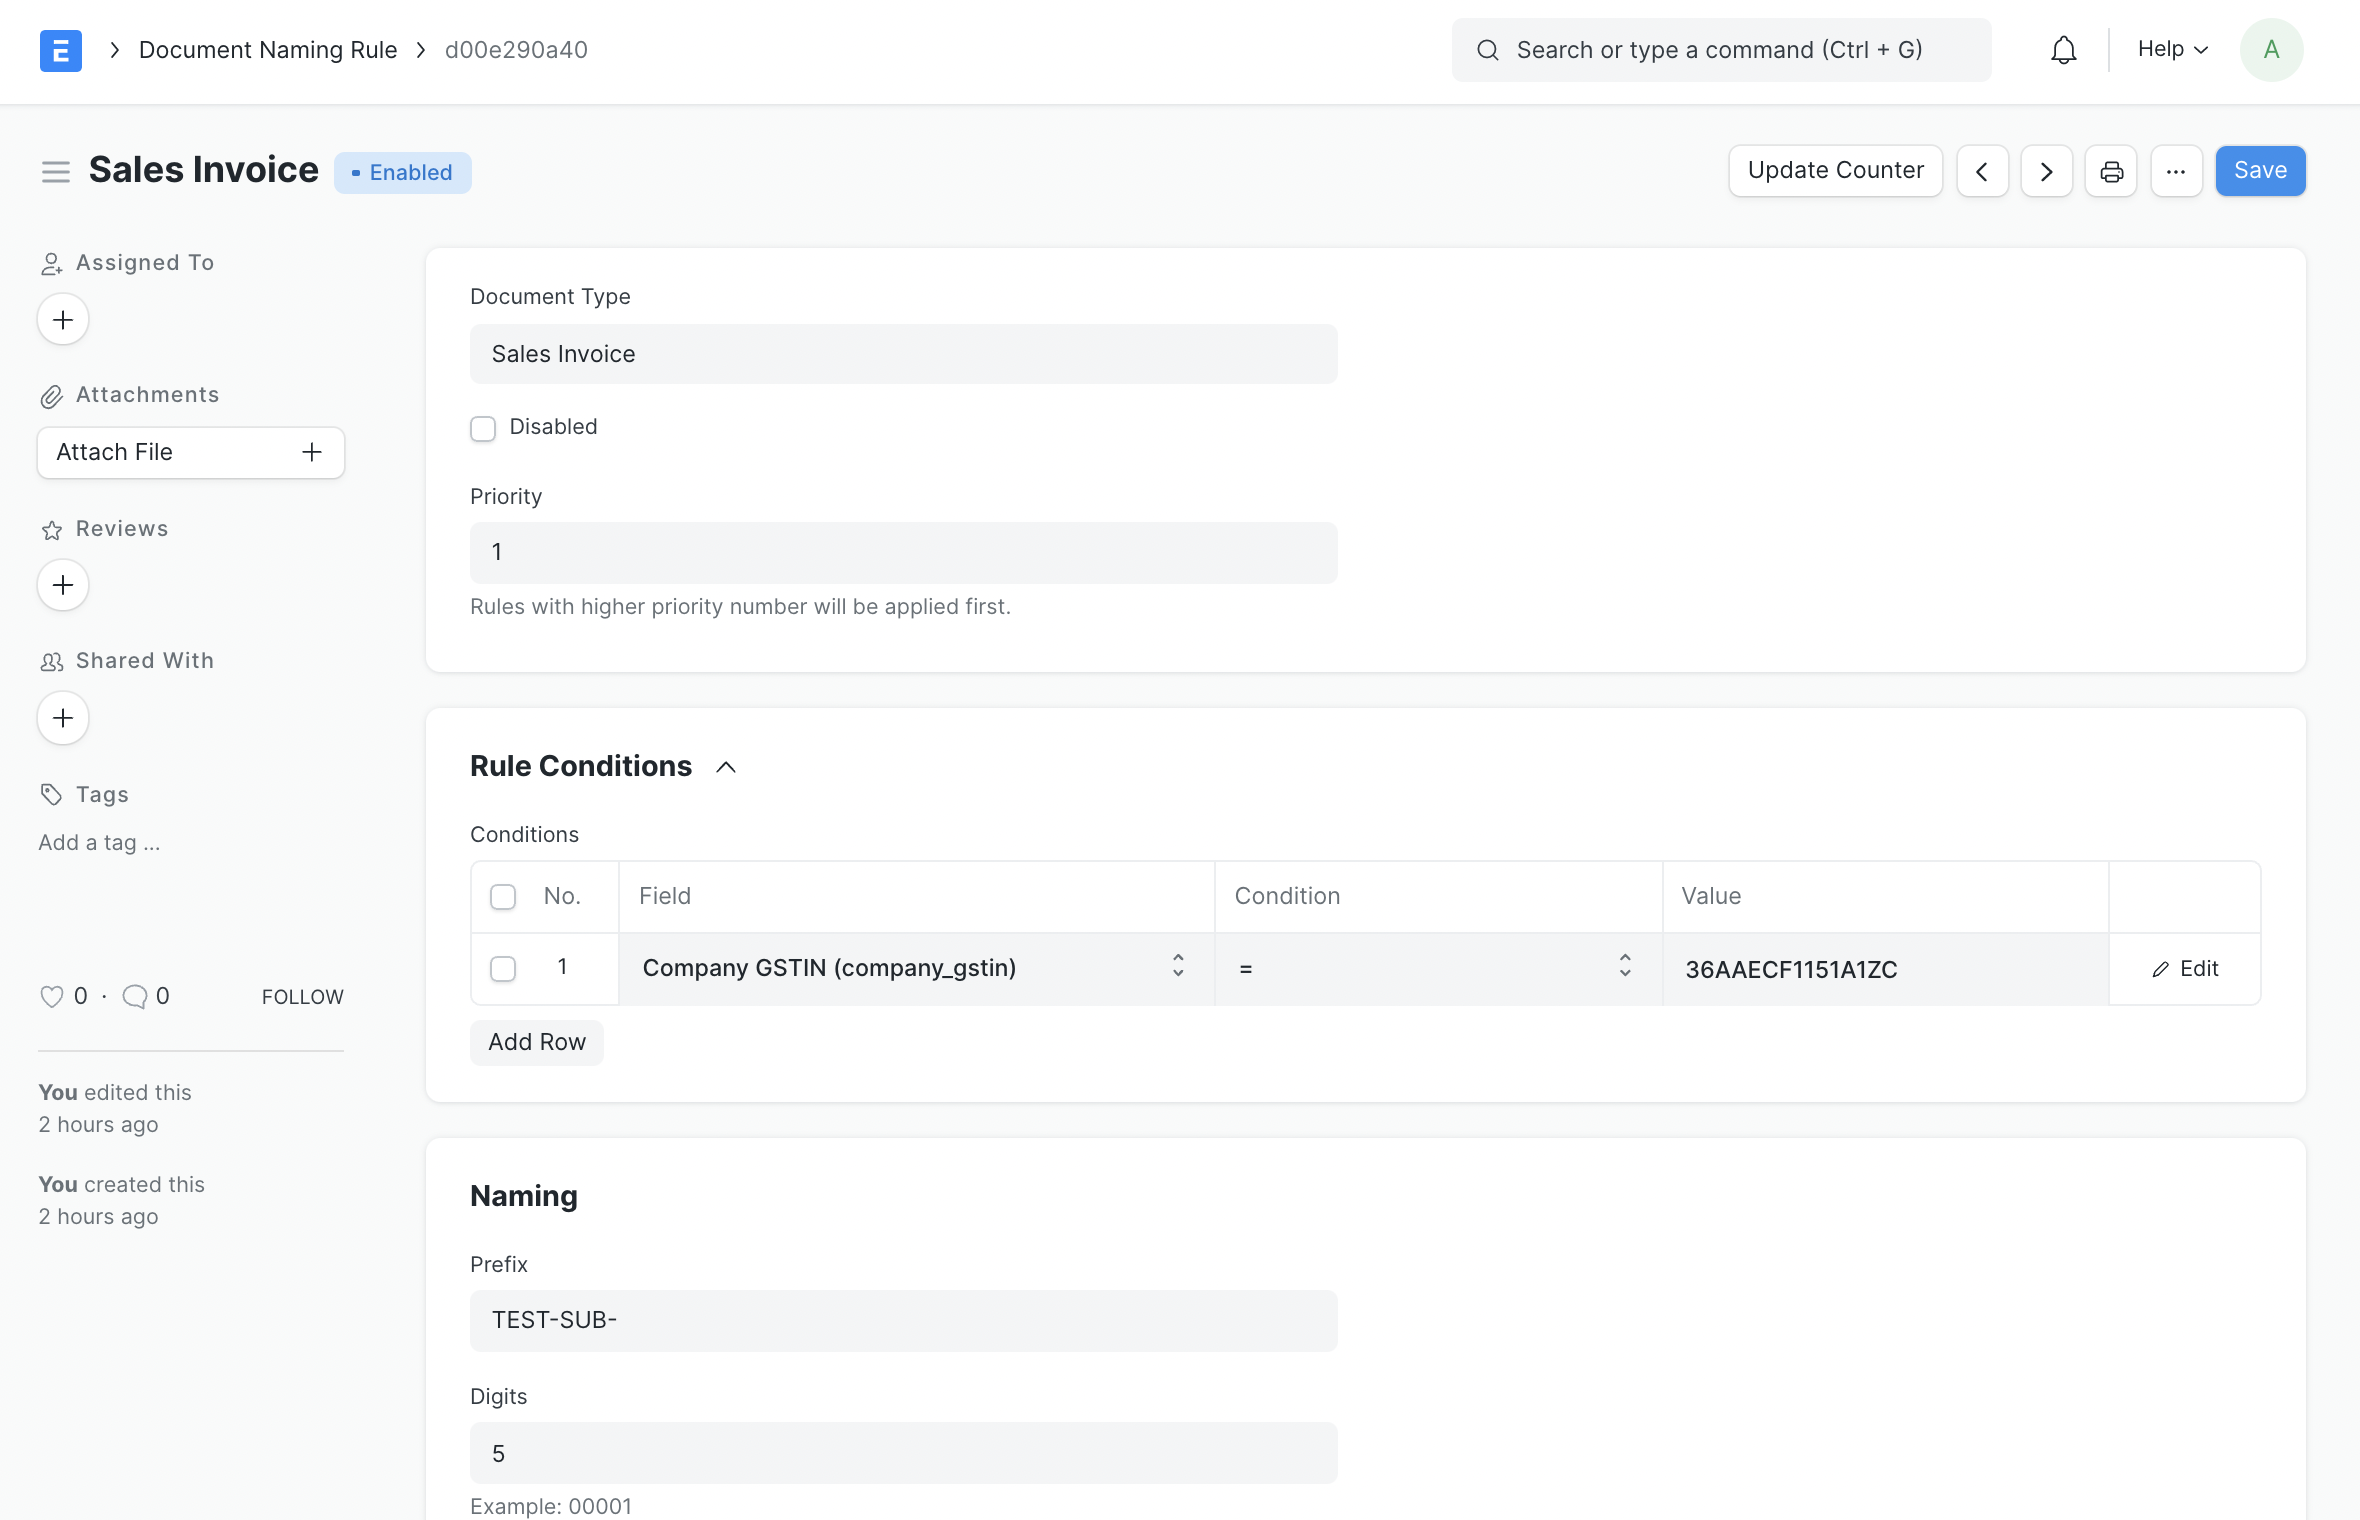Add an assignee with plus icon

pos(63,320)
